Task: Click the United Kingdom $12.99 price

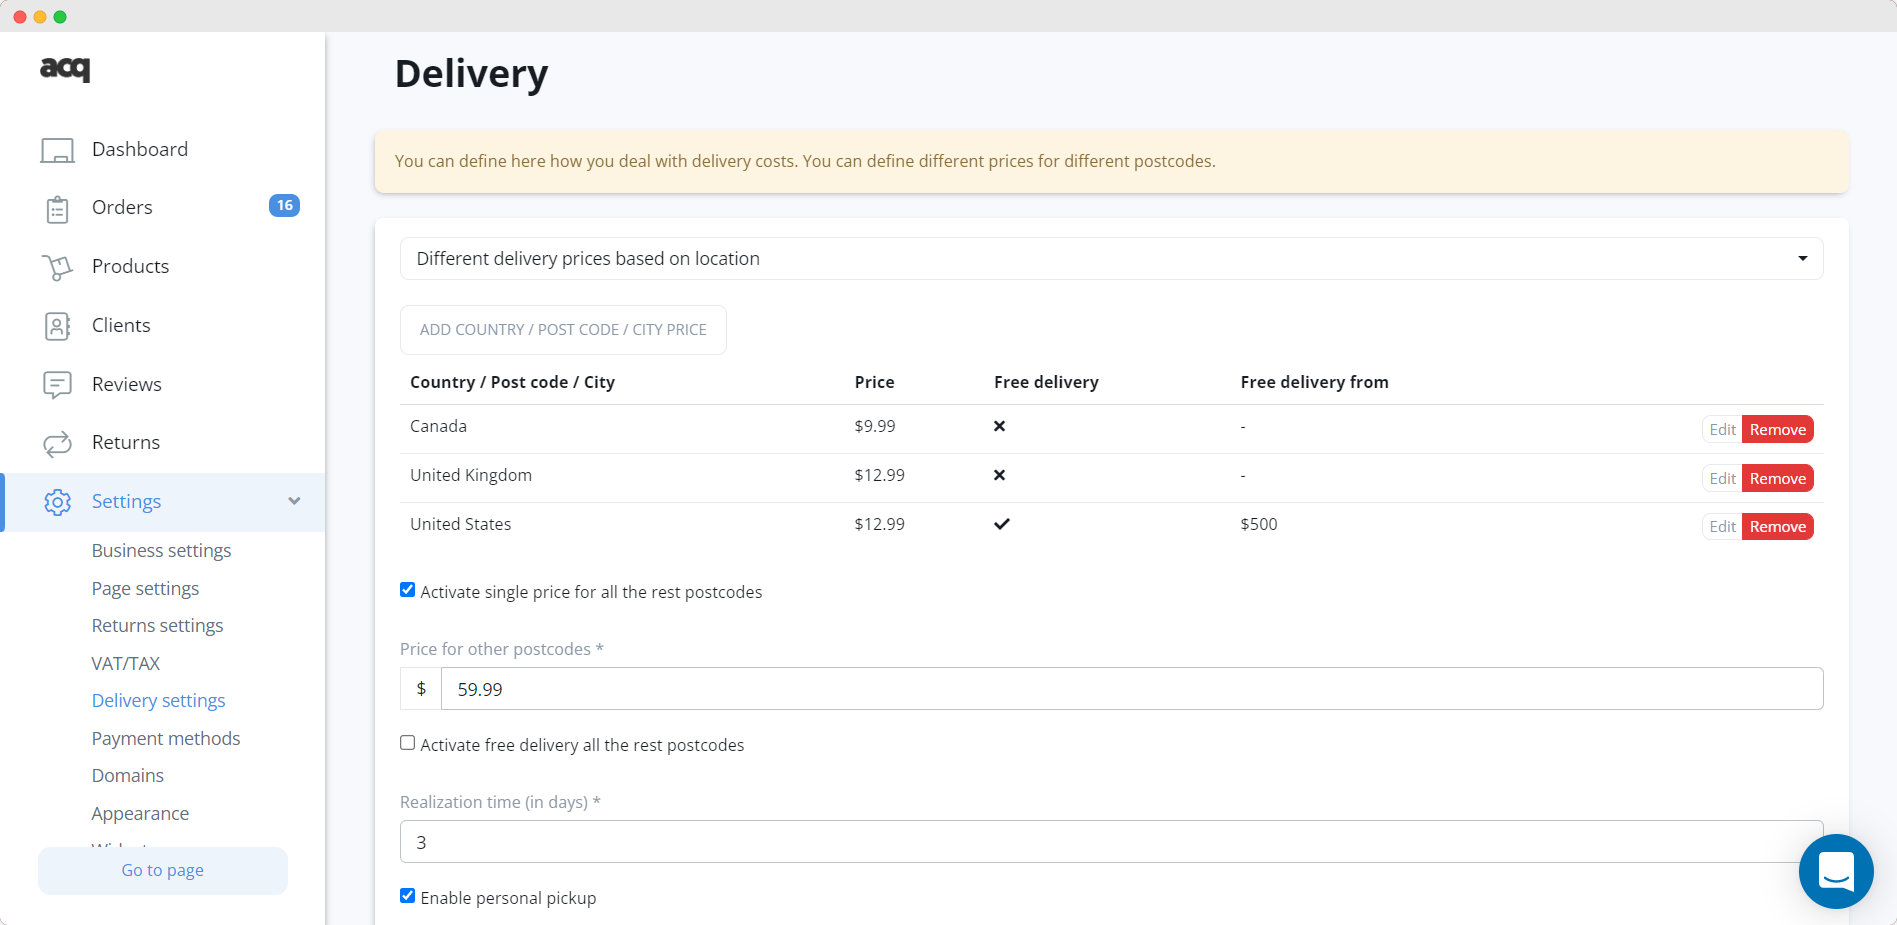Action: pos(879,475)
